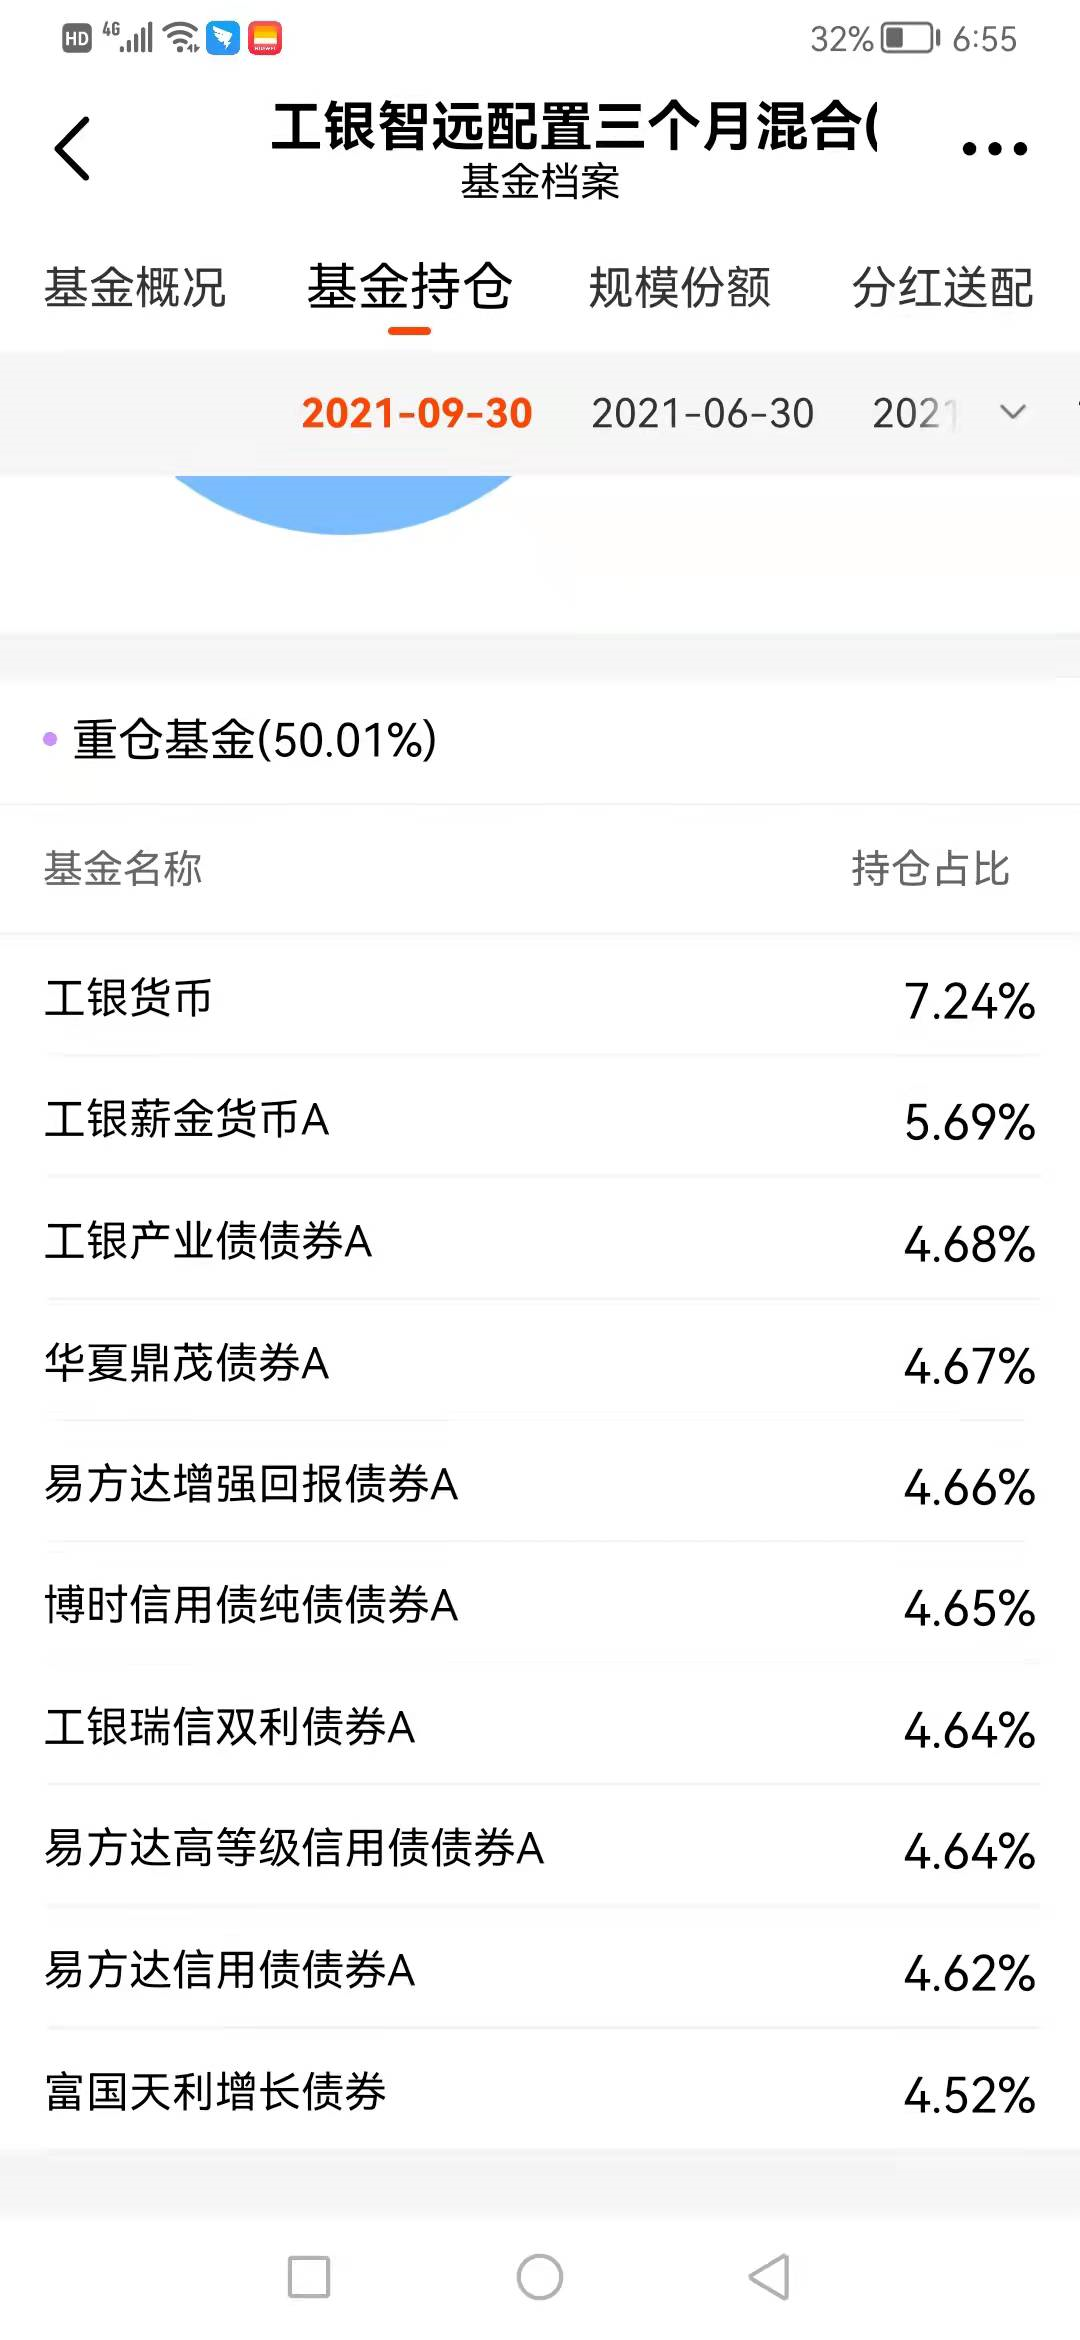Open the three-dot more options menu

[994, 149]
